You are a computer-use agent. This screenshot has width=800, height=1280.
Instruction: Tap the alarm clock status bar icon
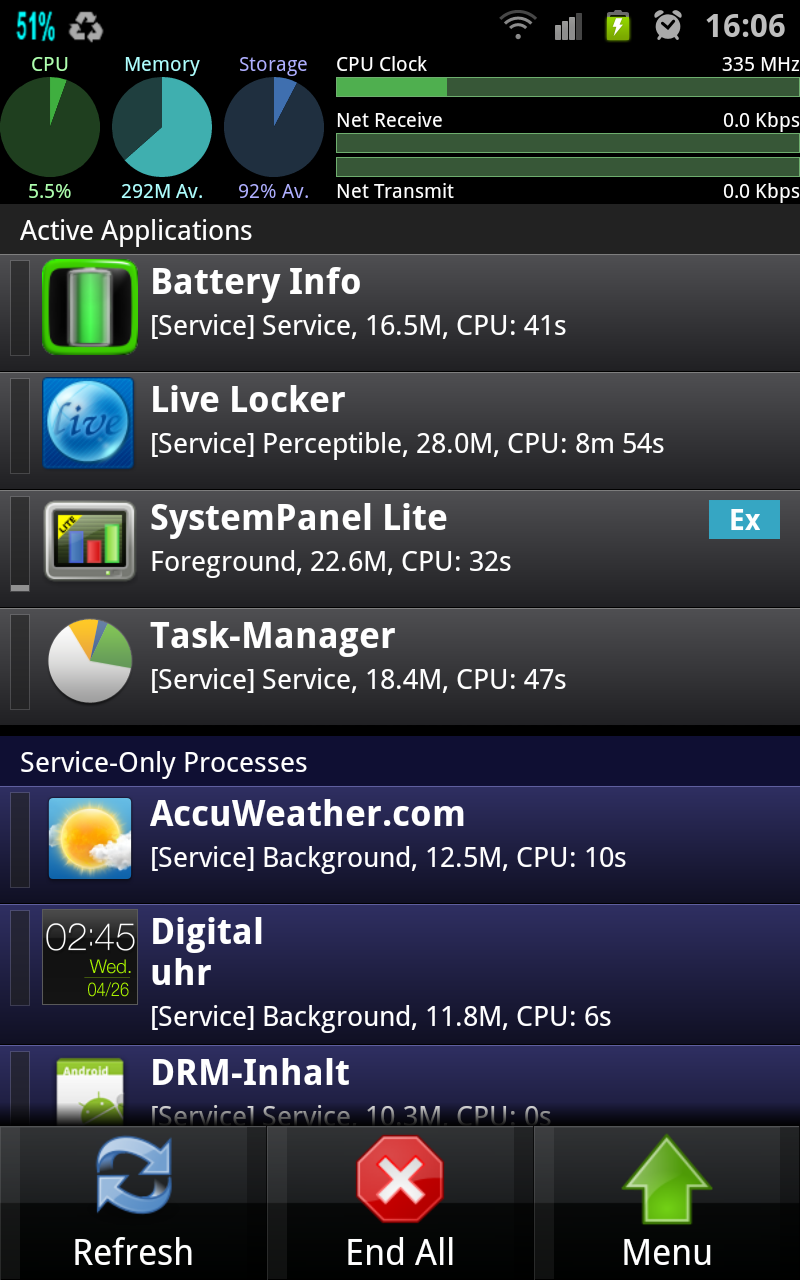click(668, 25)
